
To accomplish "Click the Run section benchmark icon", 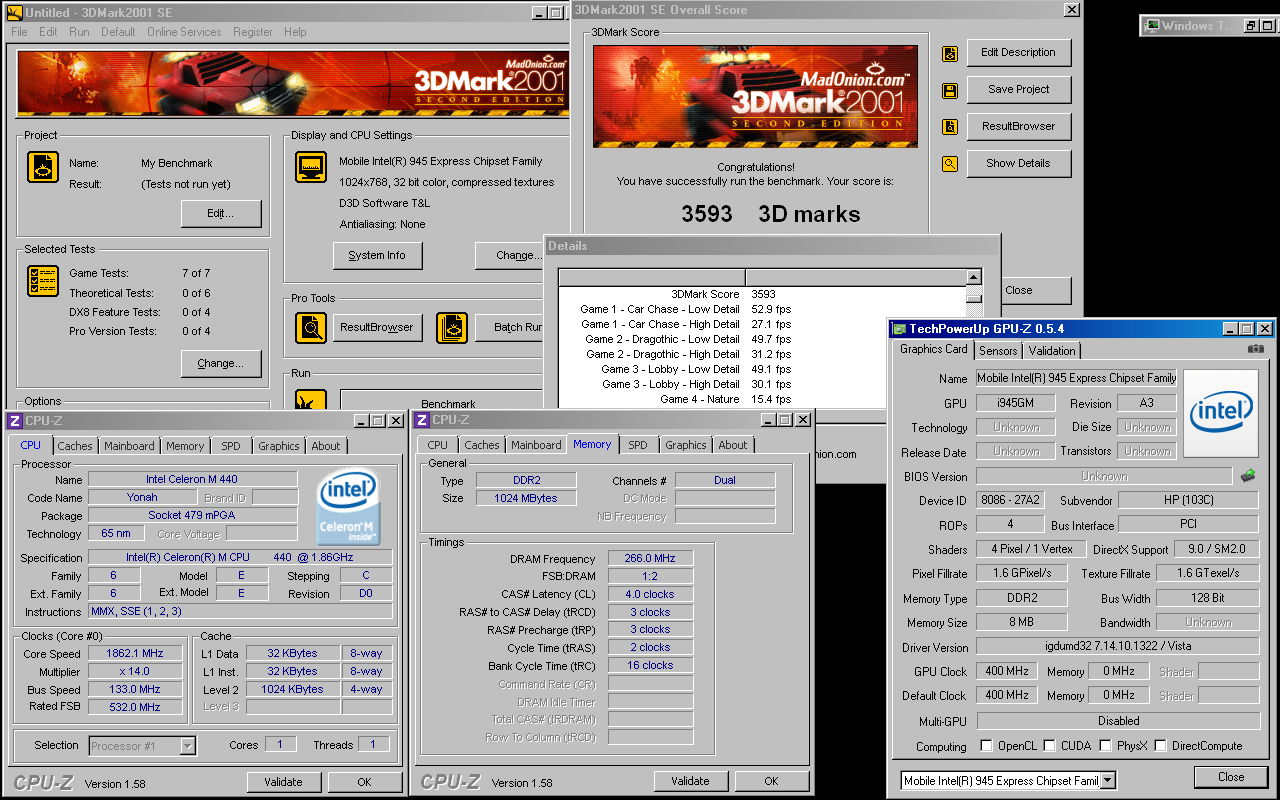I will pyautogui.click(x=311, y=400).
